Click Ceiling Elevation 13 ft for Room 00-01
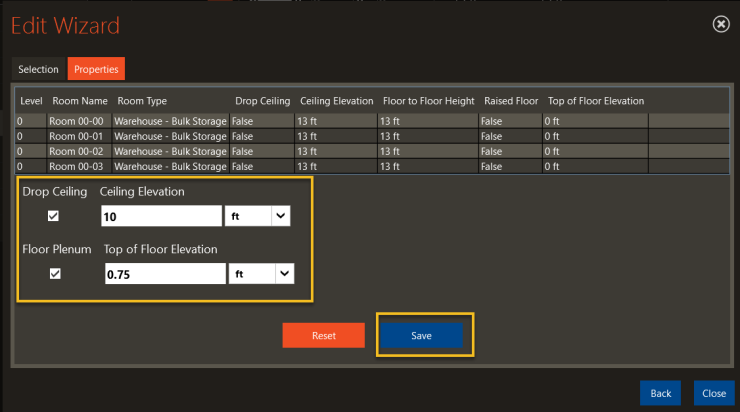Screen dimensions: 740x412 point(336,136)
